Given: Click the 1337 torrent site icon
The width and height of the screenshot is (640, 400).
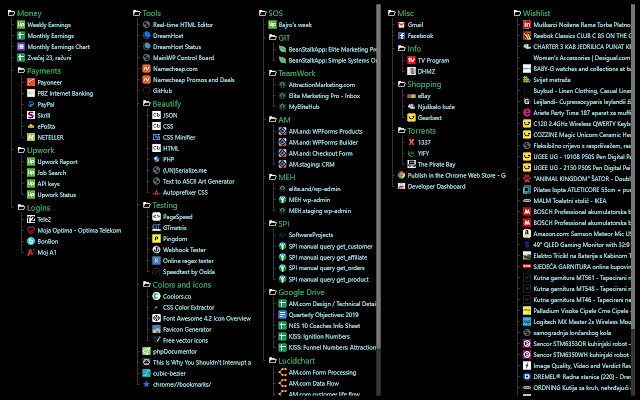Looking at the screenshot, I should (411, 142).
